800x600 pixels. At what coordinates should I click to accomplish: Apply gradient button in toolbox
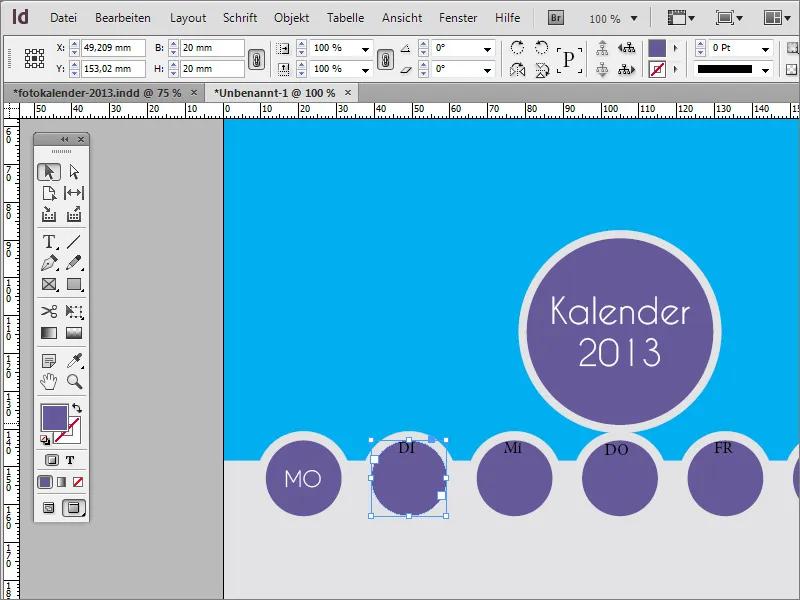click(x=62, y=482)
